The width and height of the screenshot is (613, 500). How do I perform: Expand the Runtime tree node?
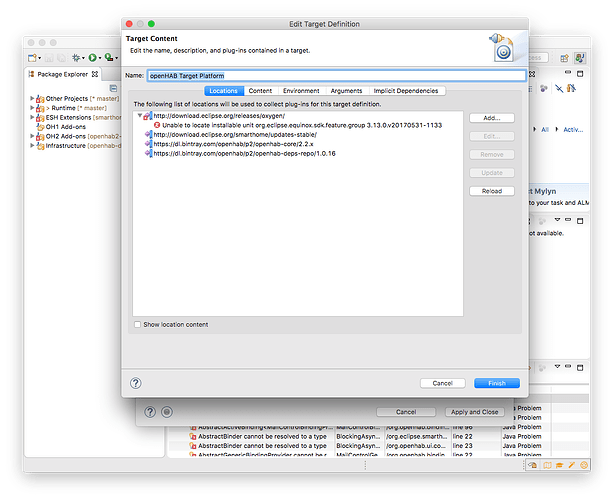pyautogui.click(x=32, y=108)
